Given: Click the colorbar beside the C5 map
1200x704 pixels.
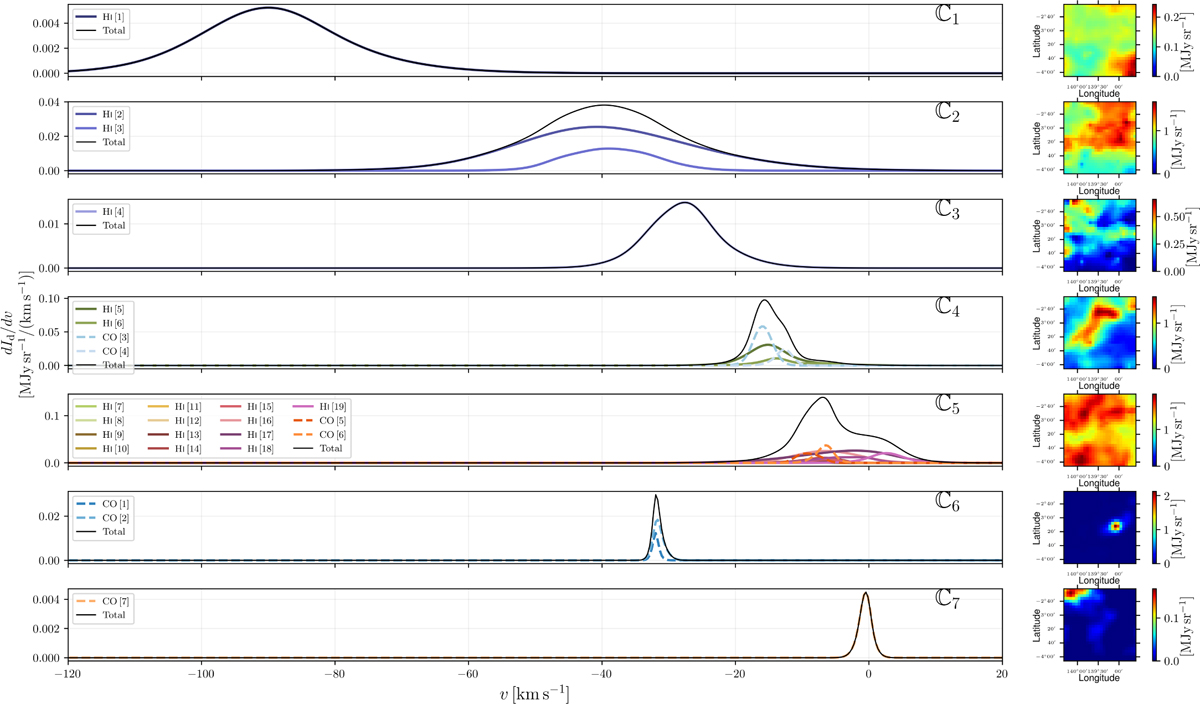Looking at the screenshot, I should [x=1153, y=431].
